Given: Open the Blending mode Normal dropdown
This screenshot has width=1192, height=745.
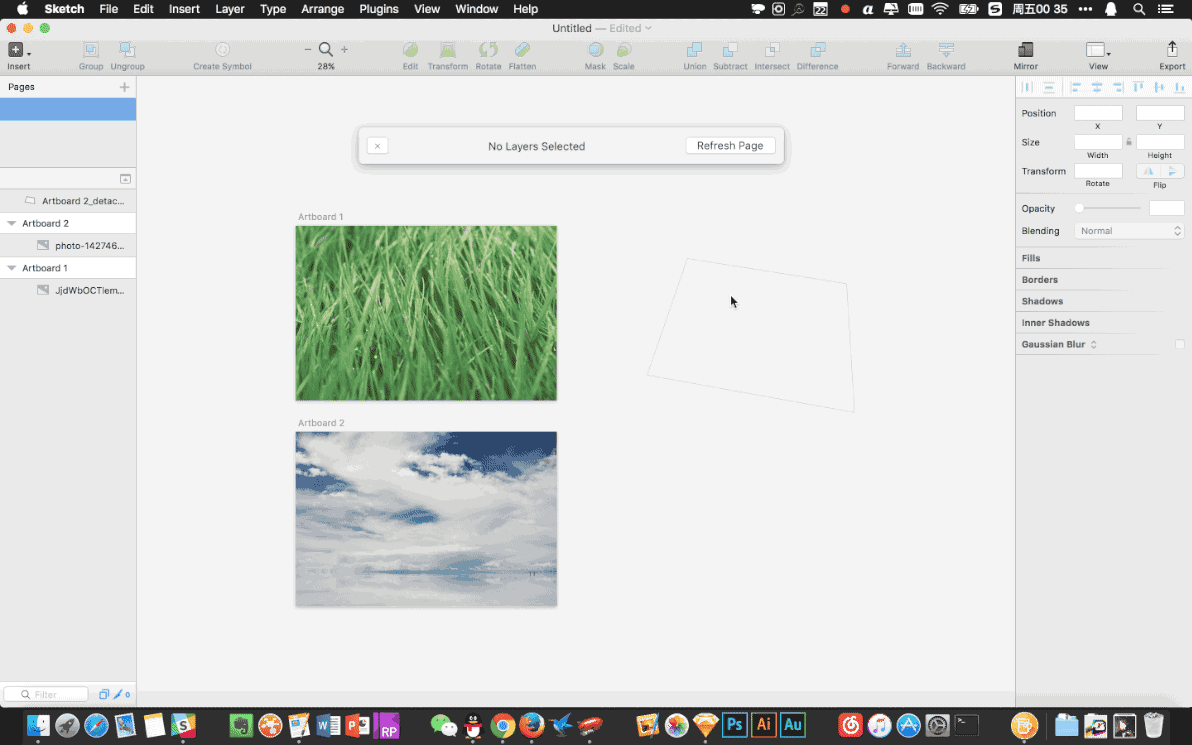Looking at the screenshot, I should pyautogui.click(x=1129, y=231).
